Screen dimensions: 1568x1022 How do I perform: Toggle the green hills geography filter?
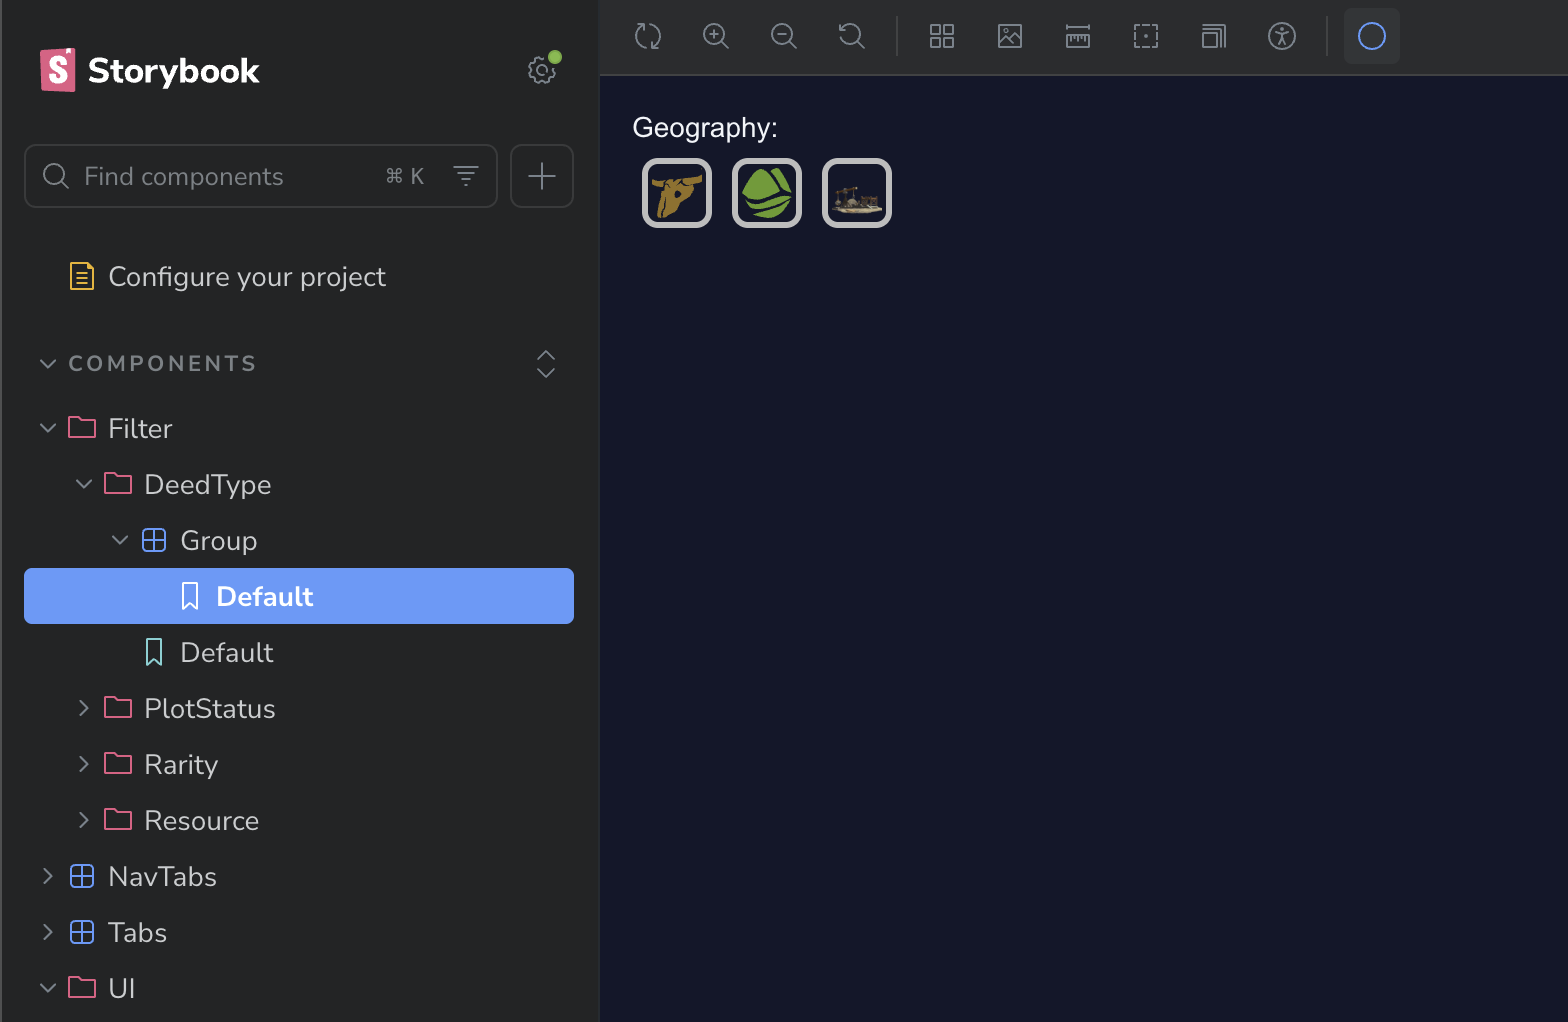767,193
